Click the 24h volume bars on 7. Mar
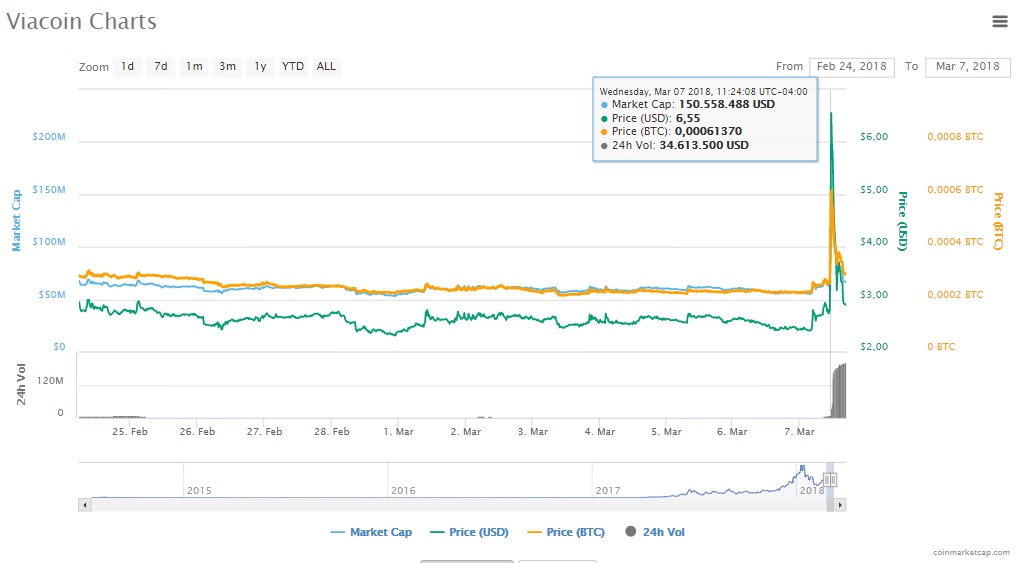The height and width of the screenshot is (563, 1033). (x=839, y=390)
